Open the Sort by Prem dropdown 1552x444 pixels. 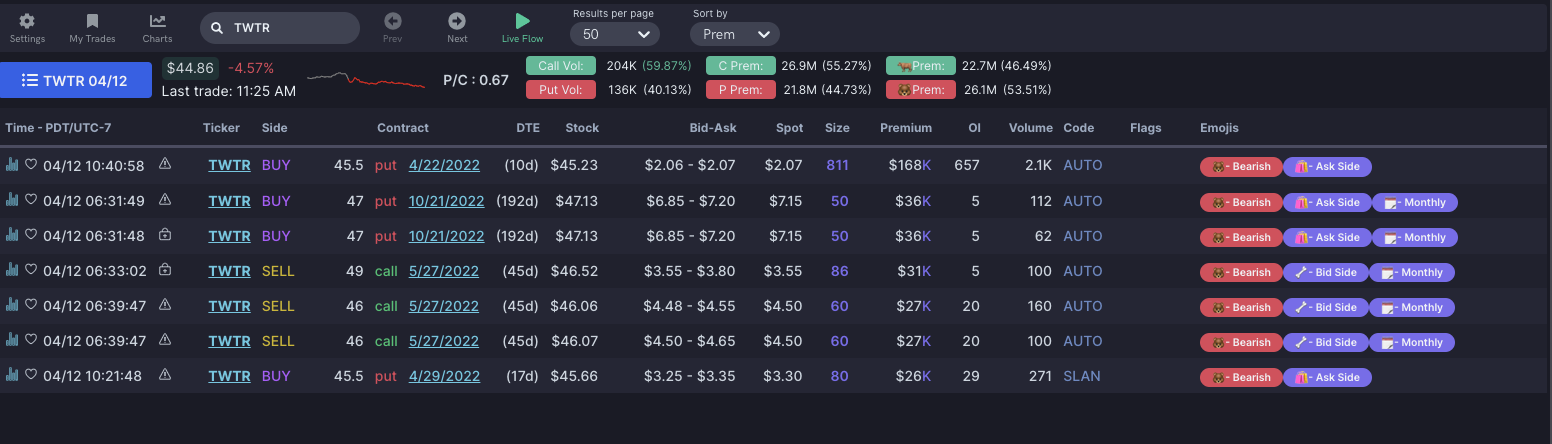[x=735, y=34]
